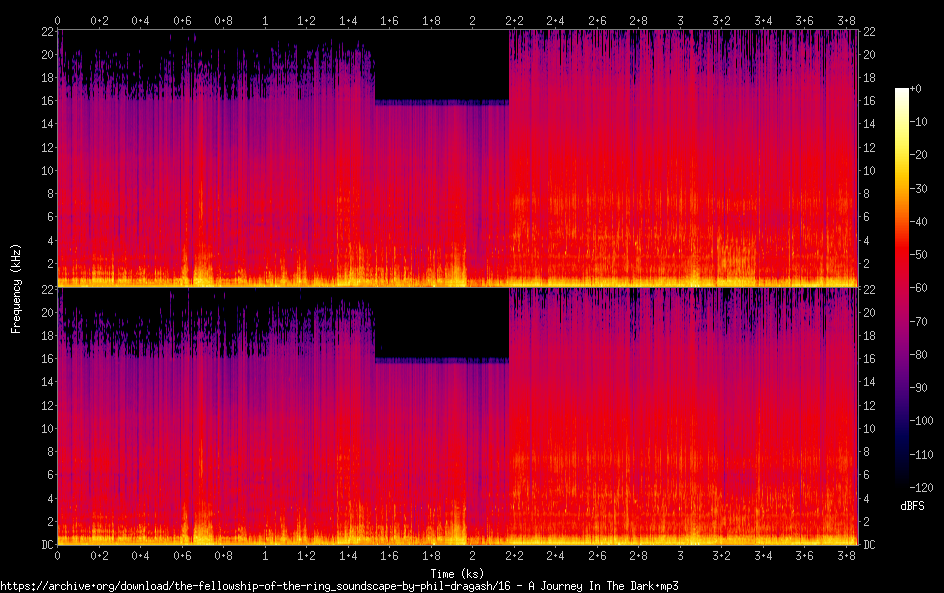Click the black cutoff region in lower channel

pyautogui.click(x=441, y=323)
